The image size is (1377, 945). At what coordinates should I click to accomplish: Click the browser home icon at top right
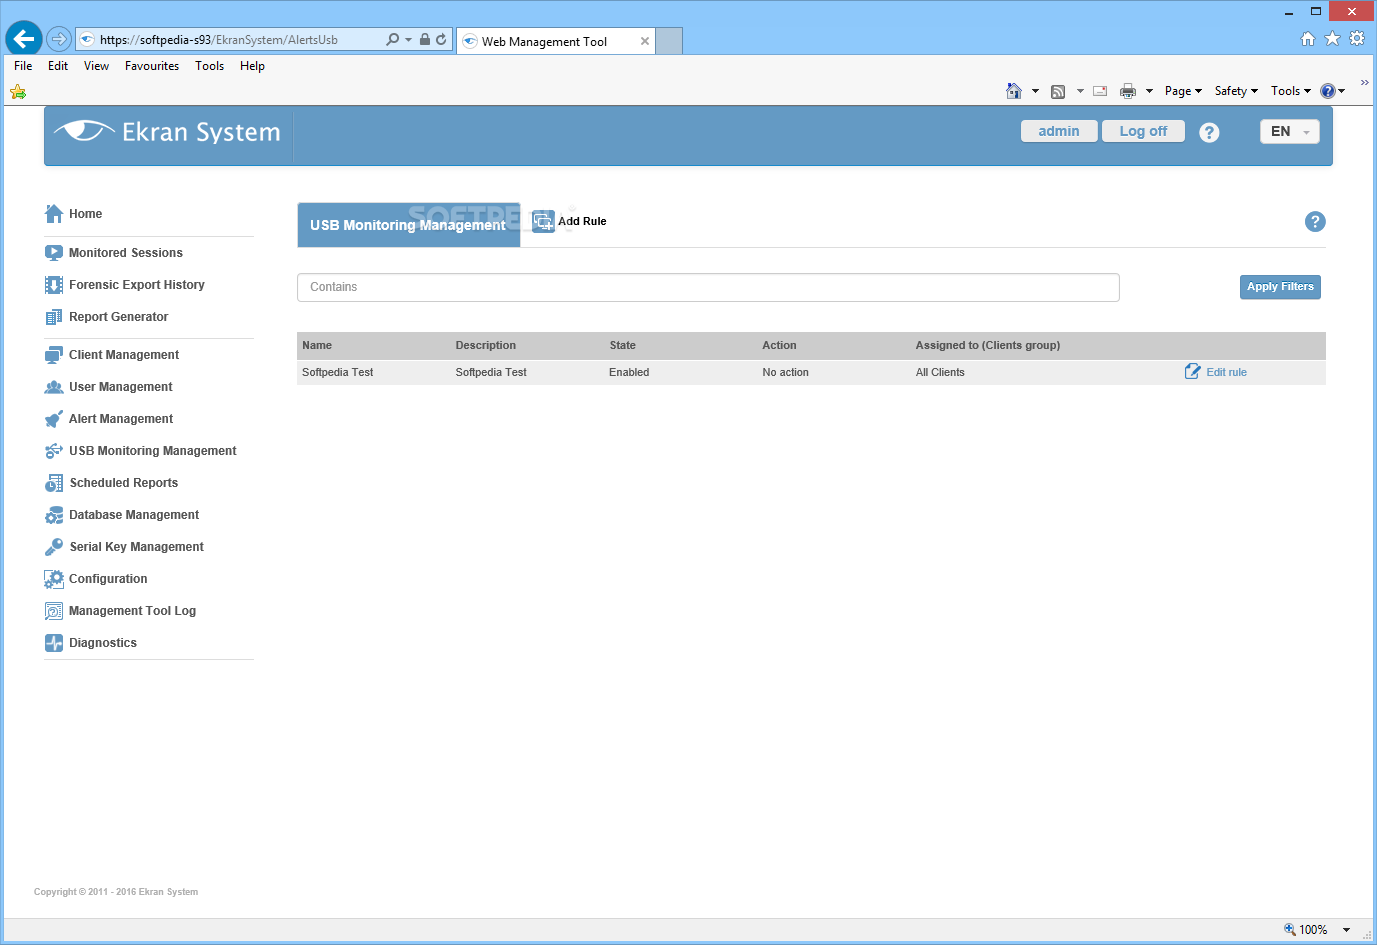point(1308,38)
